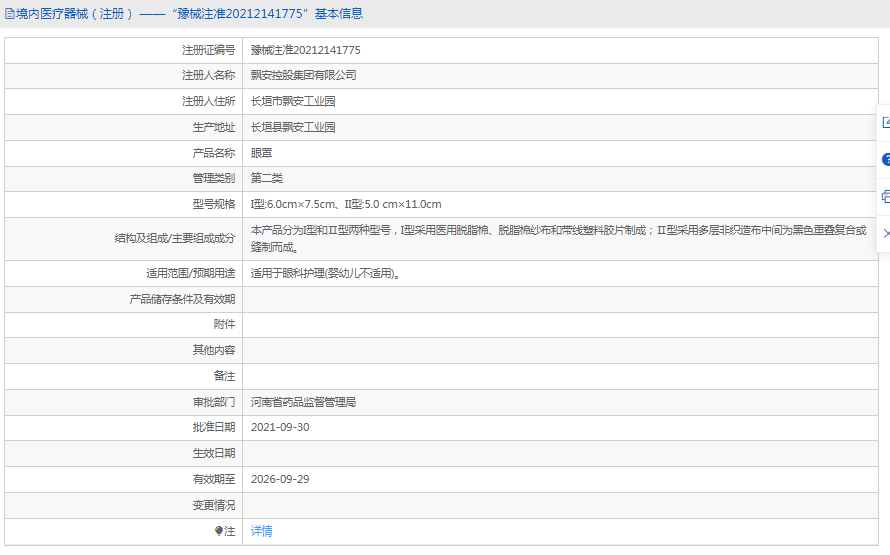Click the edit/feedback icon in the side toolbar

(885, 122)
